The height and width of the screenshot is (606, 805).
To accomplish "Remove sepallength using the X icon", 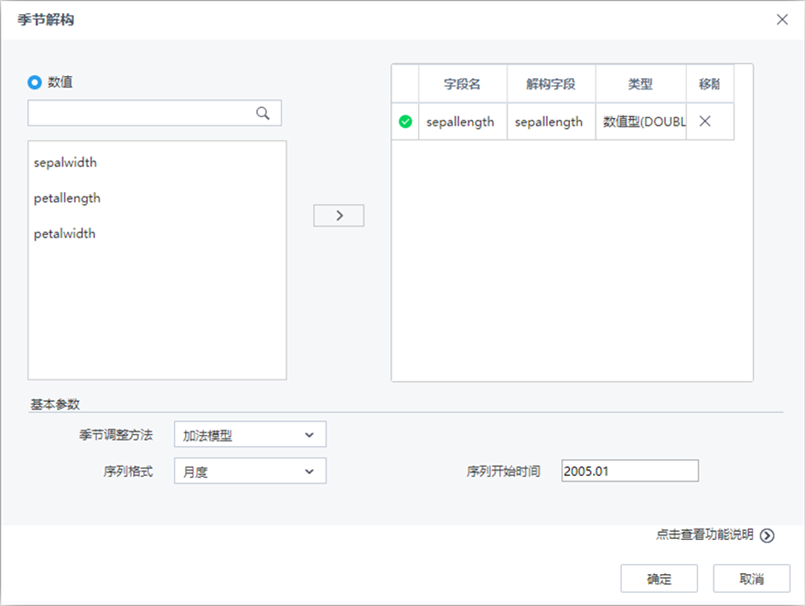I will coord(706,121).
